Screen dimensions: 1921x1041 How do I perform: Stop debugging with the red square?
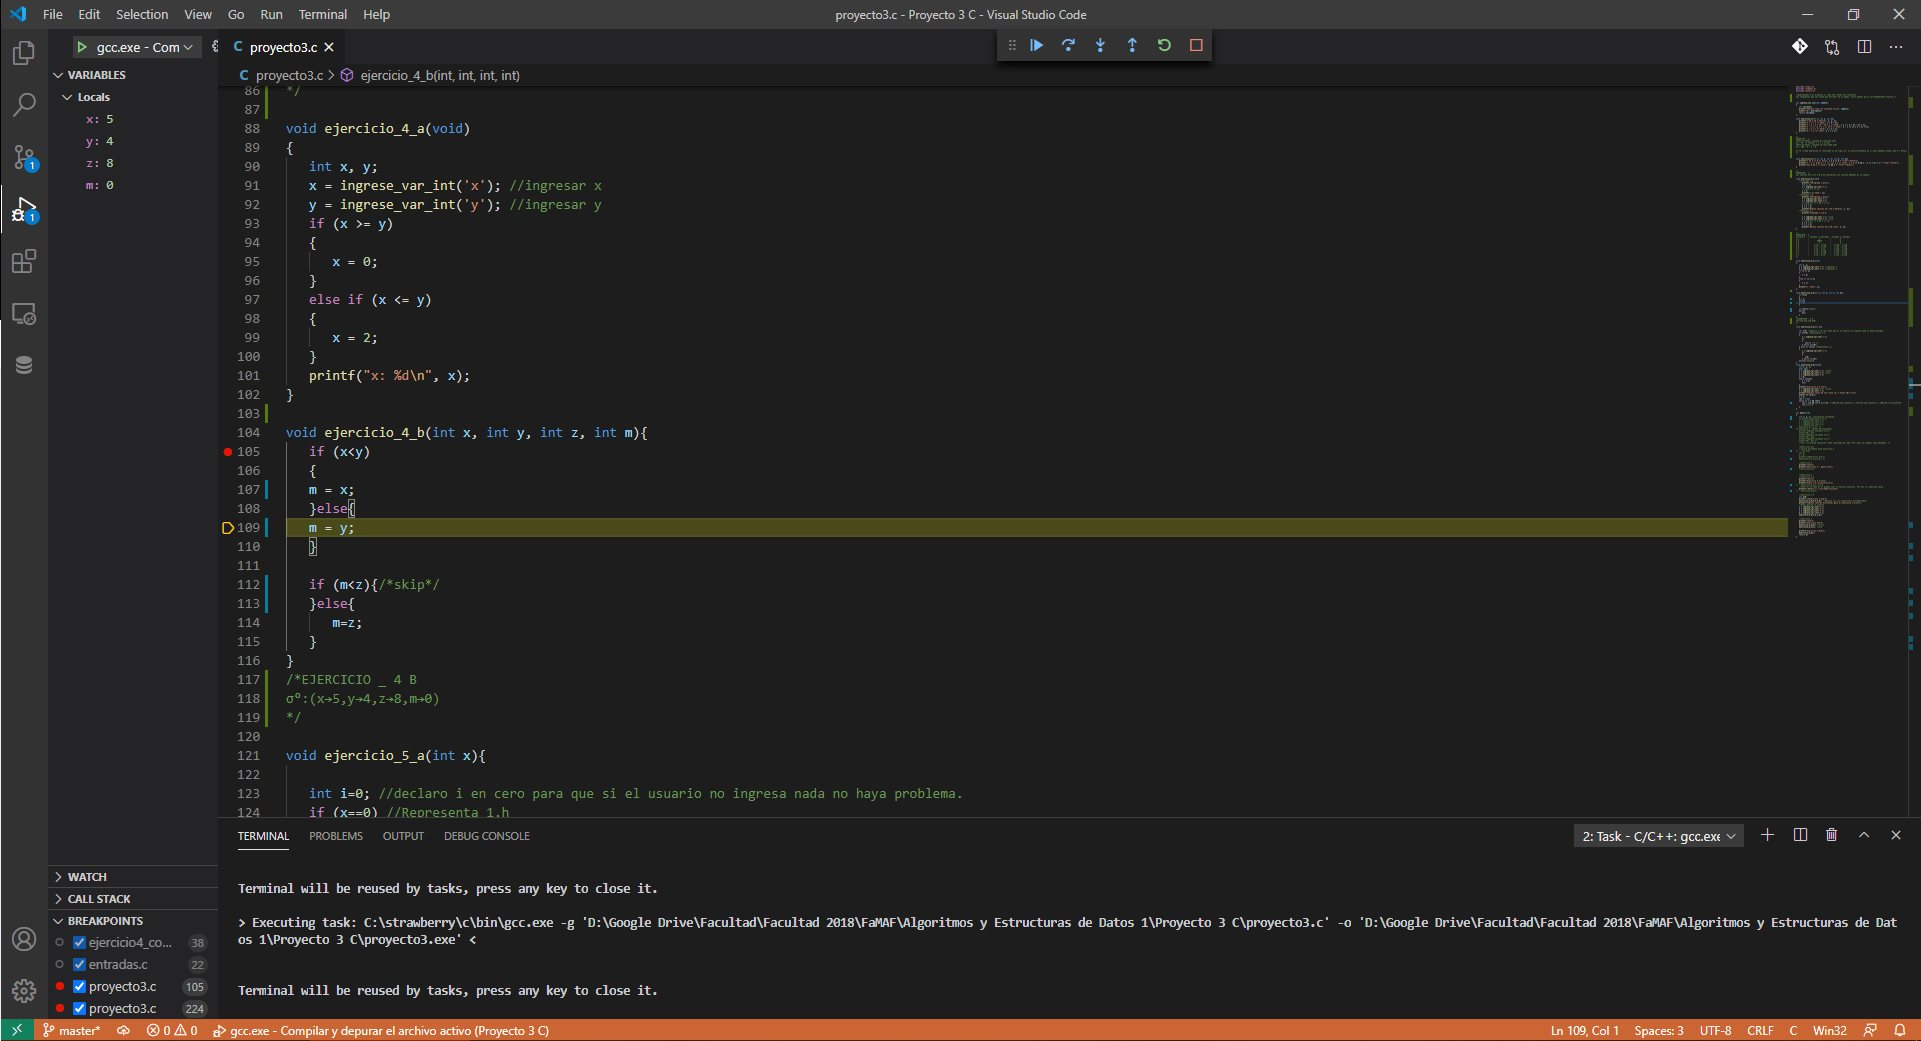pos(1196,45)
